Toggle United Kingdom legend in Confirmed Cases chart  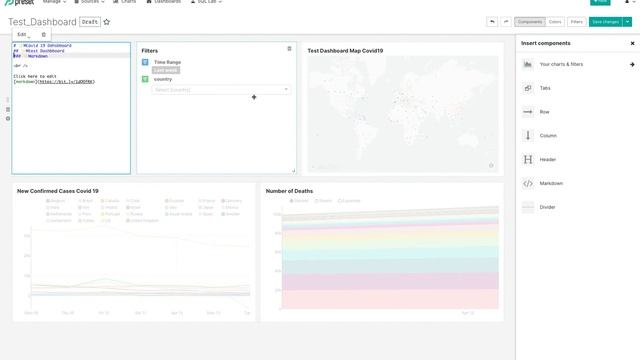point(142,221)
